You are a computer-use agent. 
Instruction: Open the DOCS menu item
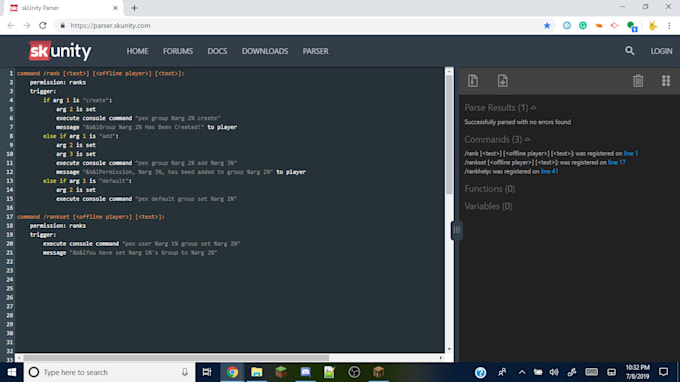217,51
